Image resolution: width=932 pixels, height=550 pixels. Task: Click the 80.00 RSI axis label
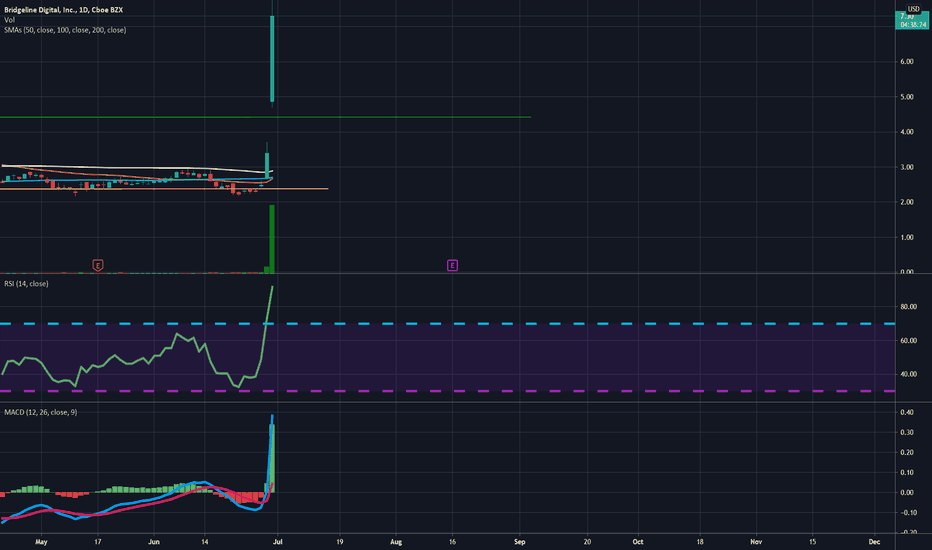[908, 307]
